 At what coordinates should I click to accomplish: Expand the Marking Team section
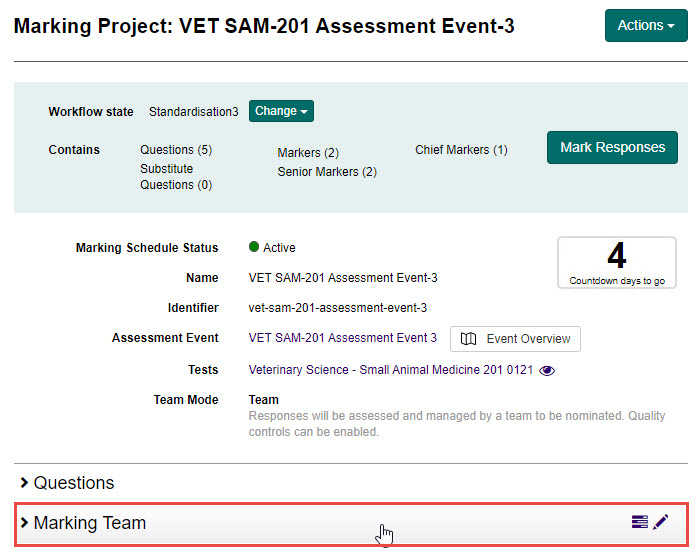click(90, 523)
